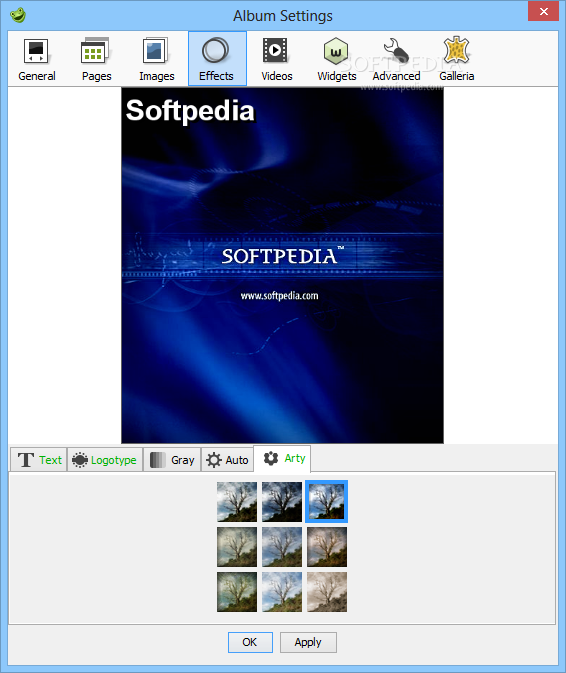The height and width of the screenshot is (673, 566).
Task: Pick the highlighted blue-sky tree filter thumbnail
Action: (x=327, y=502)
